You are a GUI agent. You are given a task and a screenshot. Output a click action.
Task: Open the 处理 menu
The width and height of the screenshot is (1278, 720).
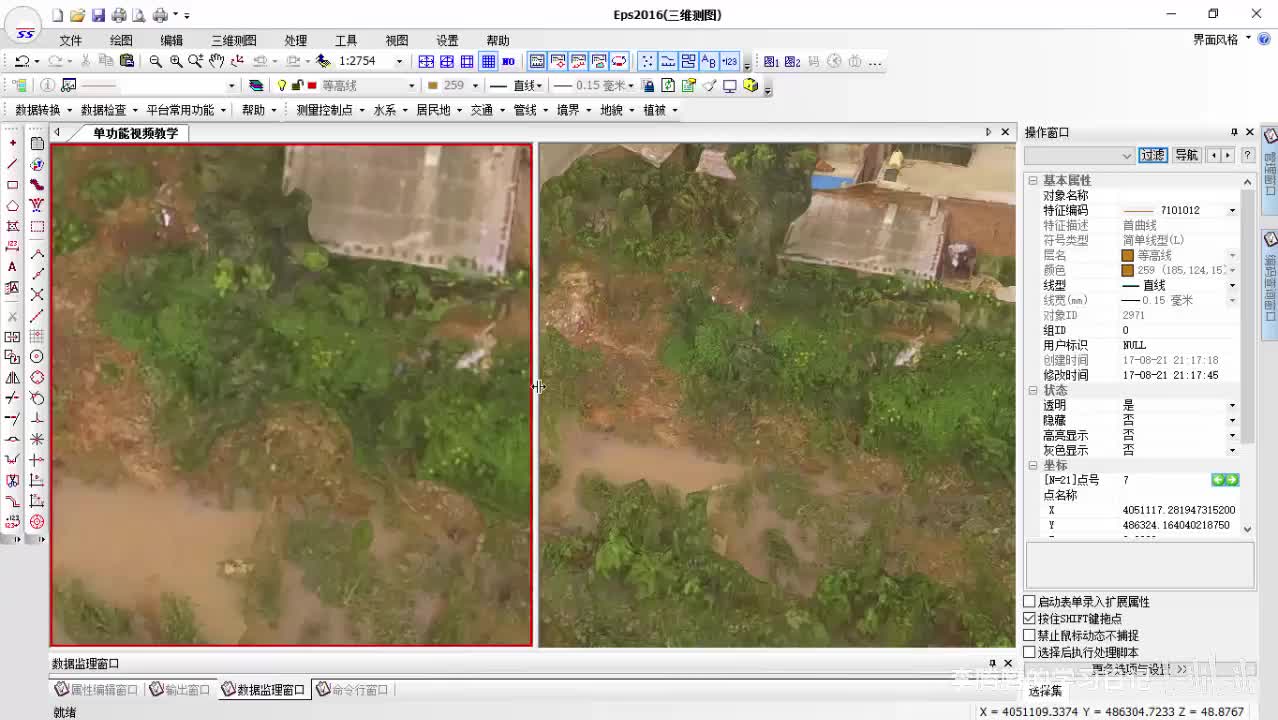click(295, 41)
